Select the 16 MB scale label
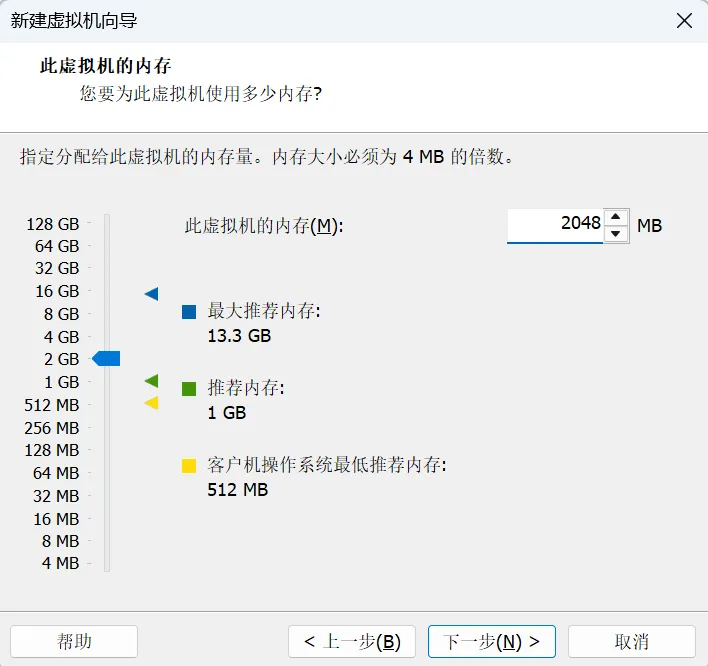Image resolution: width=708 pixels, height=666 pixels. (x=56, y=519)
